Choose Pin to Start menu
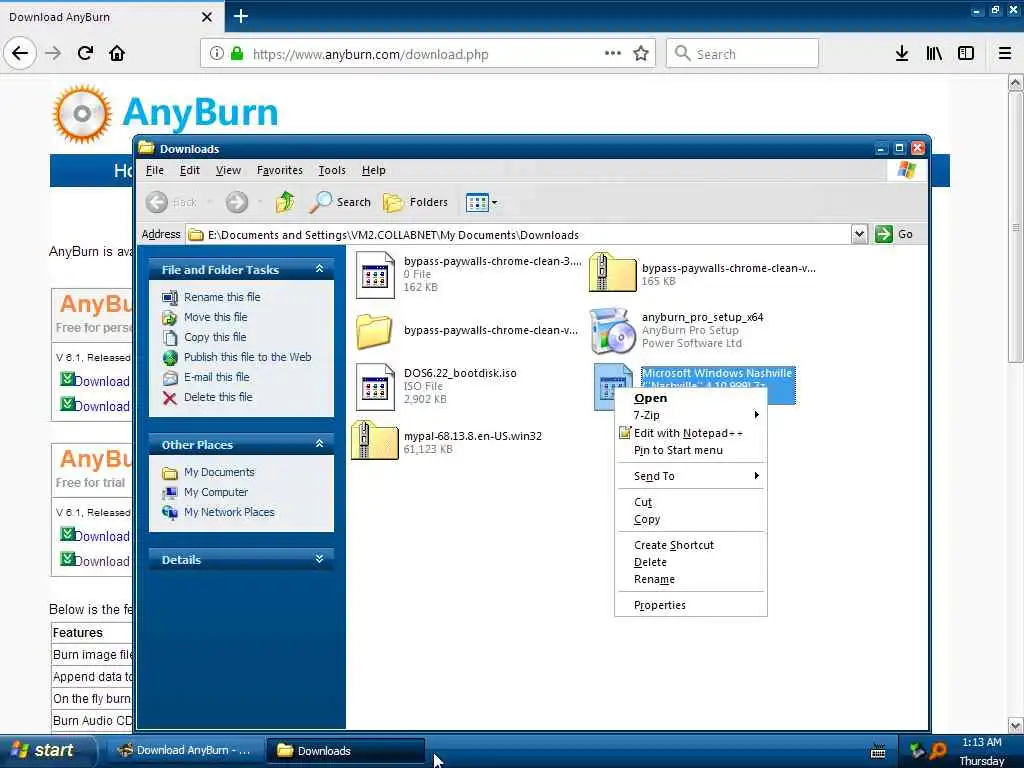 tap(691, 451)
